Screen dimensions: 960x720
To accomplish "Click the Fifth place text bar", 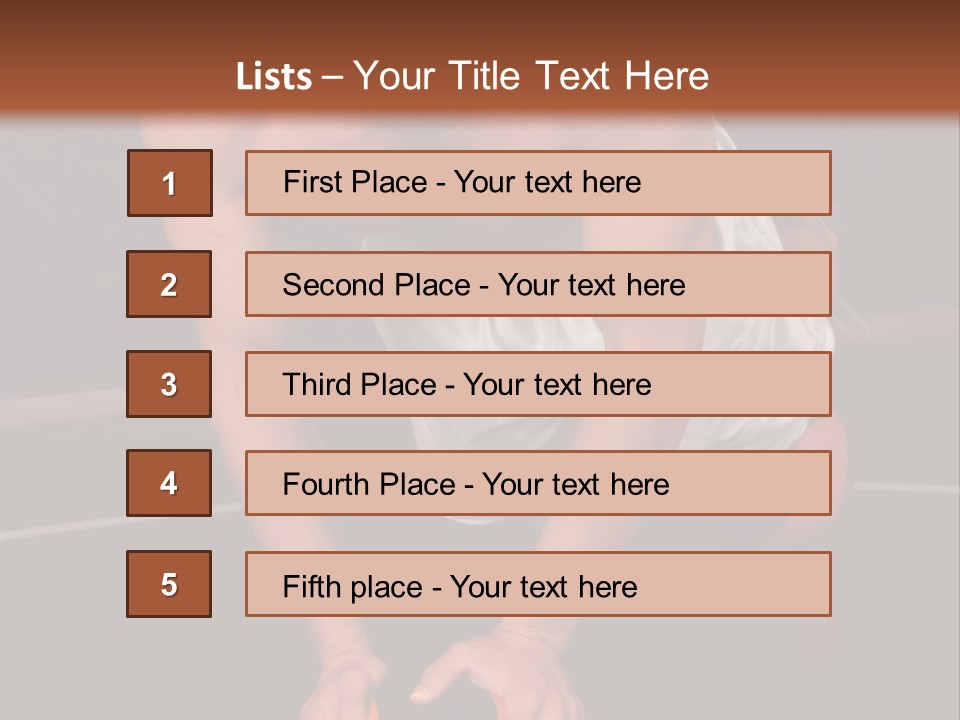I will [x=538, y=584].
